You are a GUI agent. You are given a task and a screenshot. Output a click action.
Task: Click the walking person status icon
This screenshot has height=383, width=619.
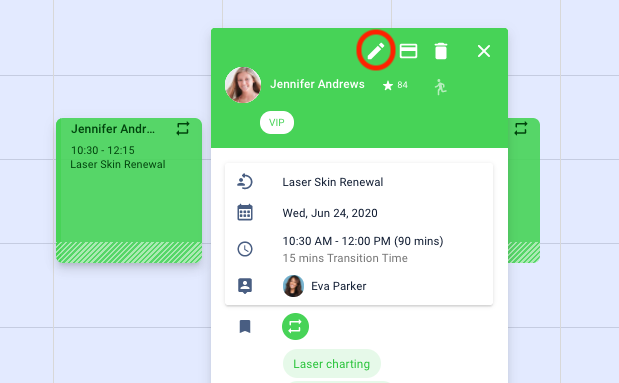(440, 87)
